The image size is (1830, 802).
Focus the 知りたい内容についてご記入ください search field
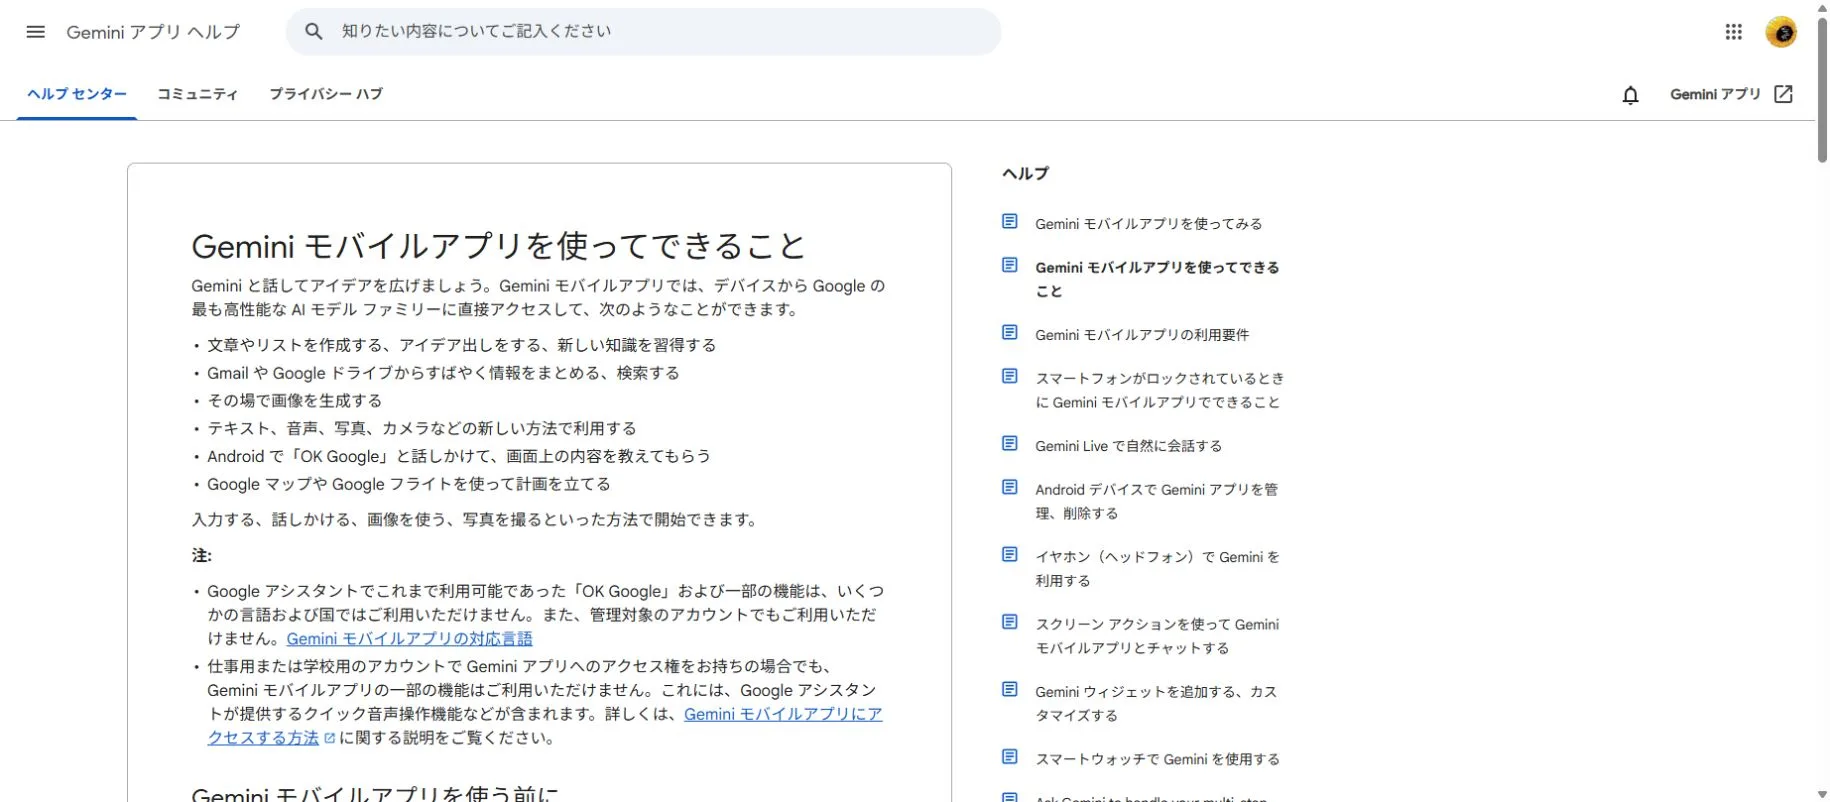(x=643, y=32)
